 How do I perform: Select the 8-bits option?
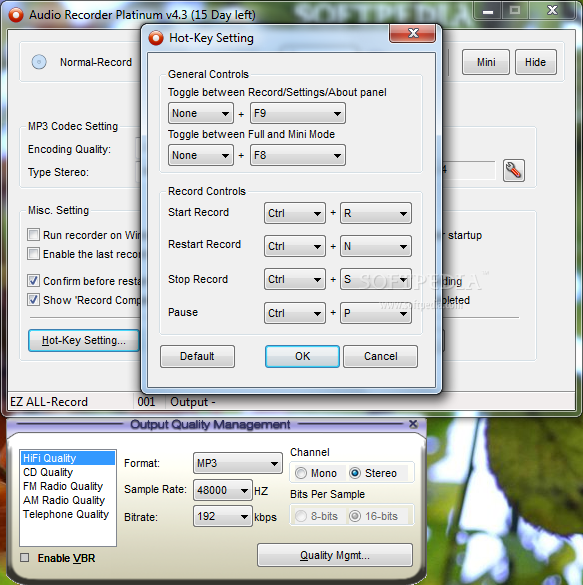(301, 516)
